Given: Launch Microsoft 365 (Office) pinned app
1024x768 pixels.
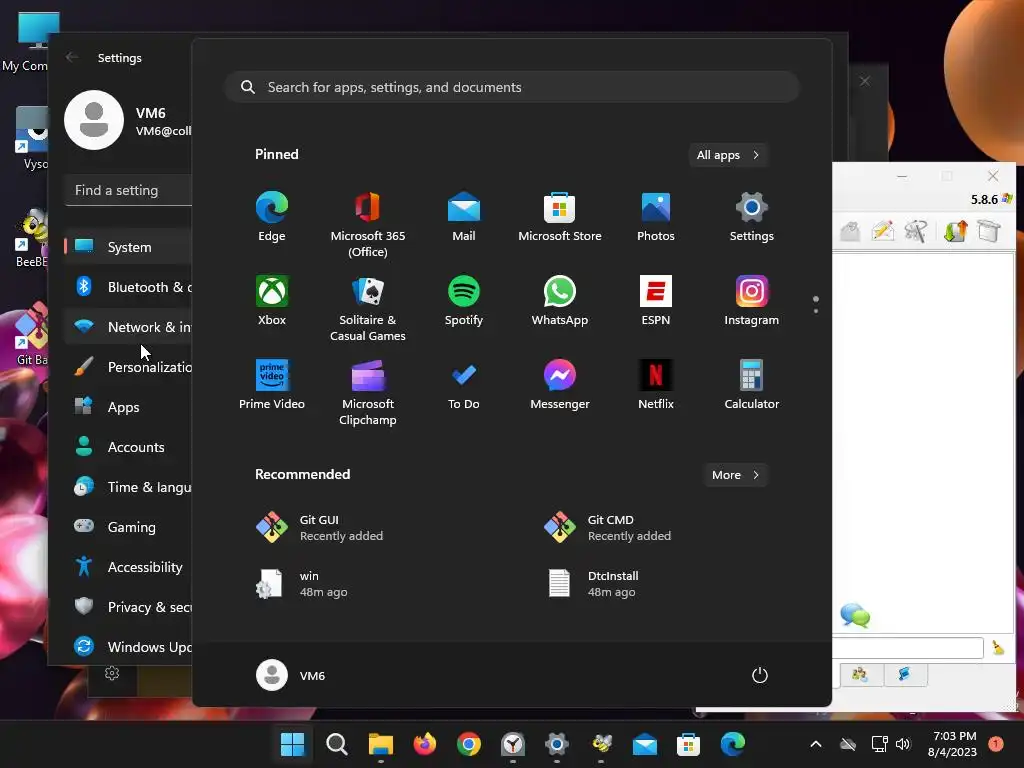Looking at the screenshot, I should pos(368,225).
